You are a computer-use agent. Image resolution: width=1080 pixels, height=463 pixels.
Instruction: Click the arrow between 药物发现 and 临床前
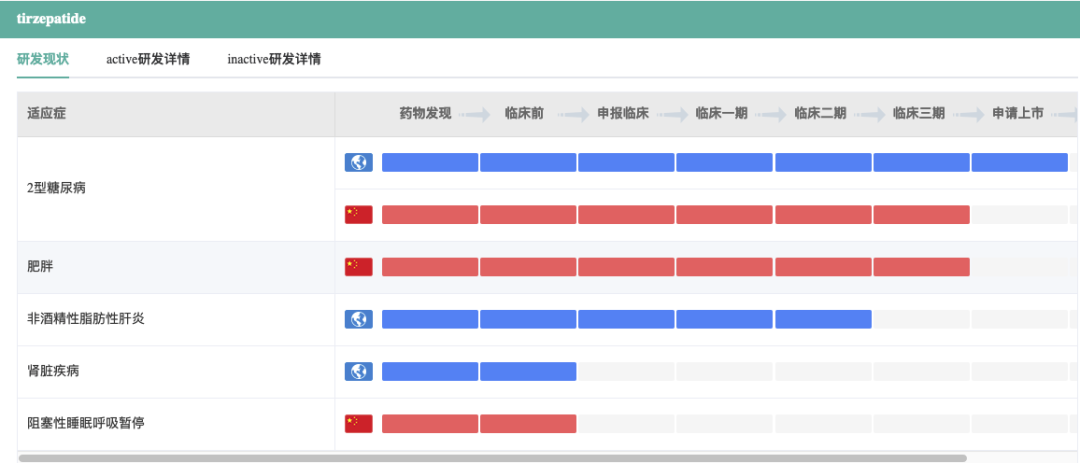477,114
